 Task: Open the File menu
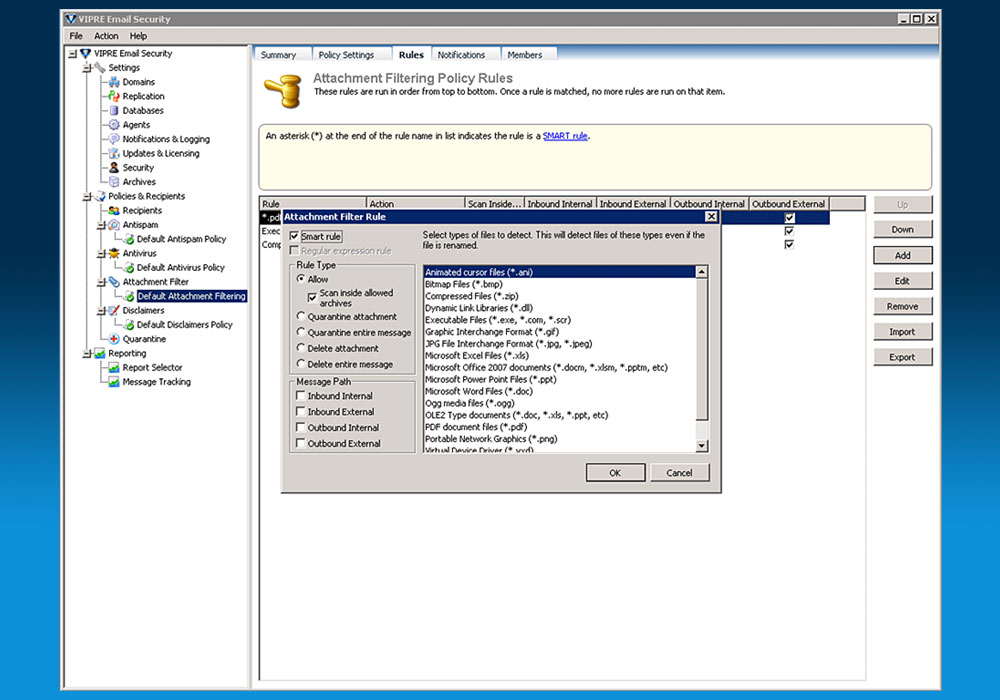coord(76,36)
